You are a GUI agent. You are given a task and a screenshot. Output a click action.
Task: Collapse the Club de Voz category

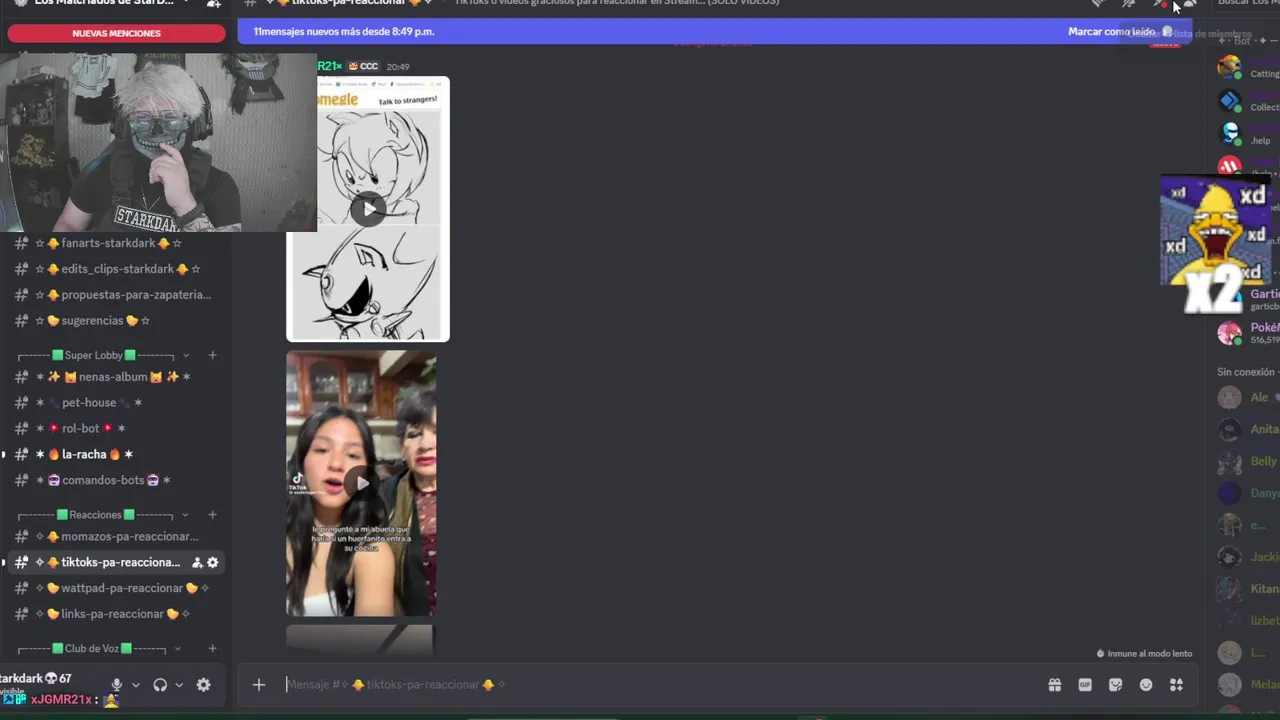(99, 649)
